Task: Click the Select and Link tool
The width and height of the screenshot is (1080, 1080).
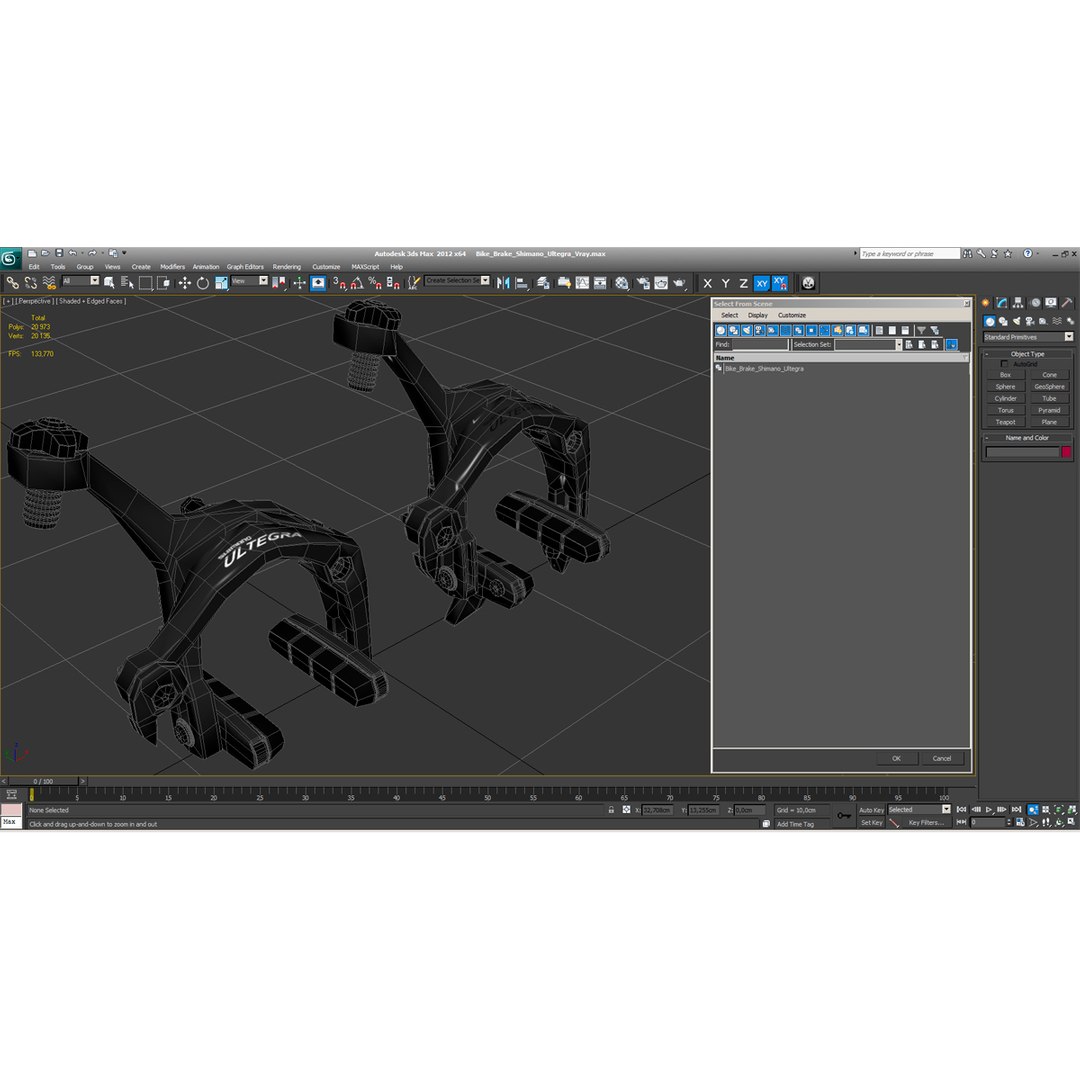Action: 12,283
